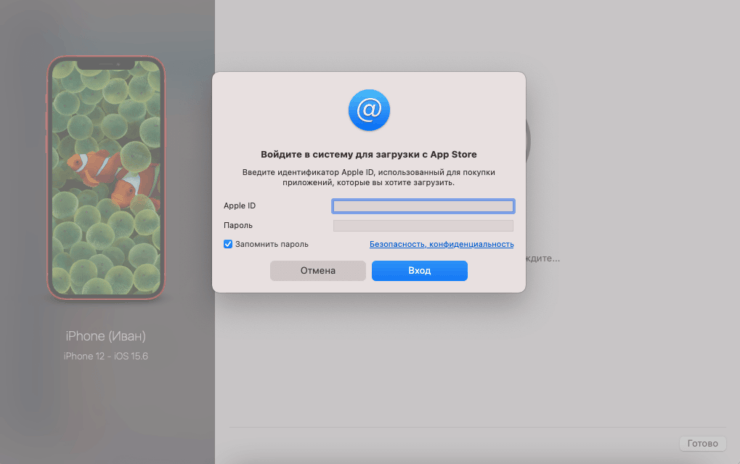Select the iPhone device preview image
740x464 pixels.
pyautogui.click(x=106, y=177)
